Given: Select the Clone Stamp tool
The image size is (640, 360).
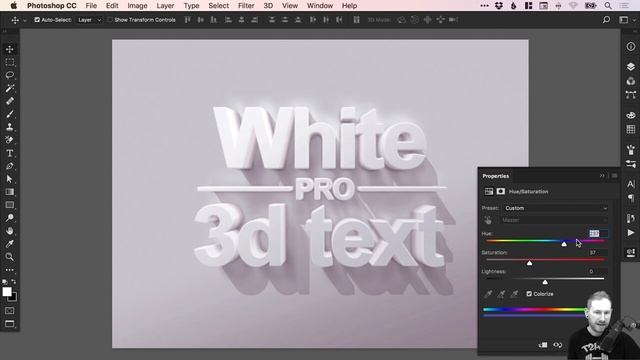Looking at the screenshot, I should click(9, 127).
